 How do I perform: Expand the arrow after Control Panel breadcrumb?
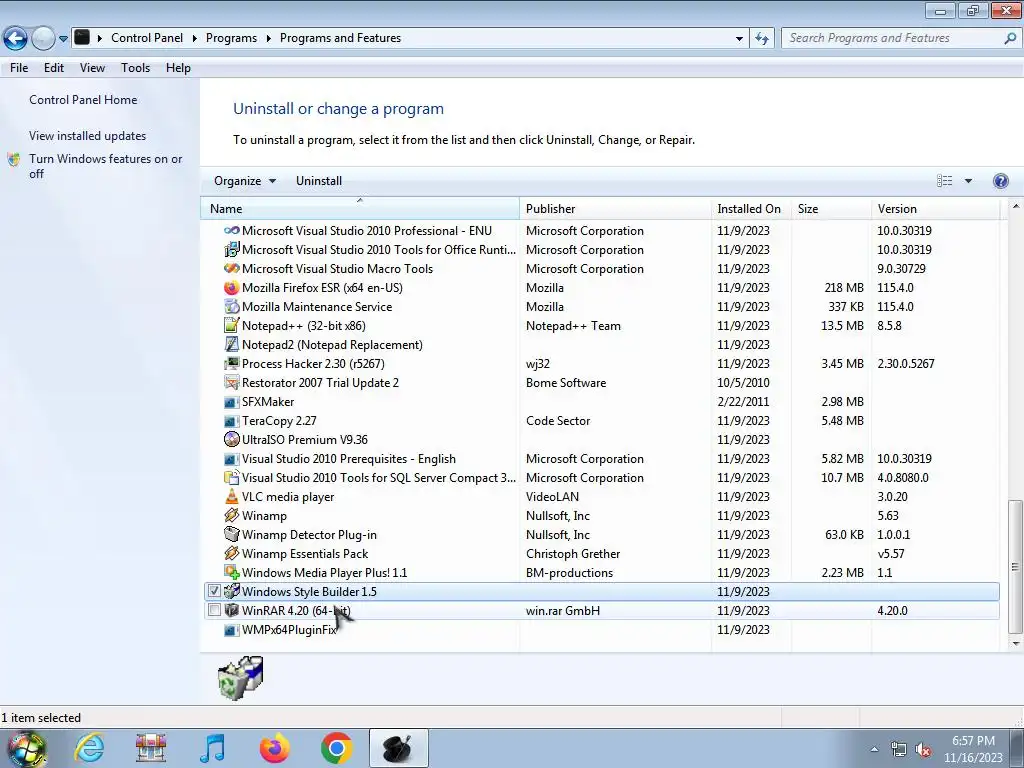click(195, 39)
